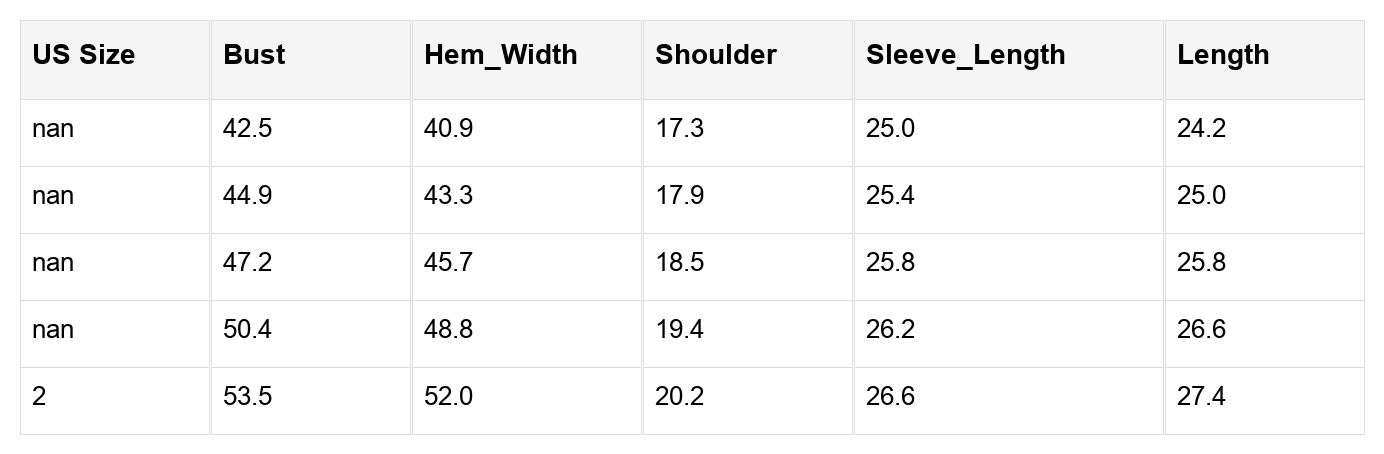Click the Hem_Width cell 52.0
Viewport: 1384px width, 454px height.
pos(448,397)
